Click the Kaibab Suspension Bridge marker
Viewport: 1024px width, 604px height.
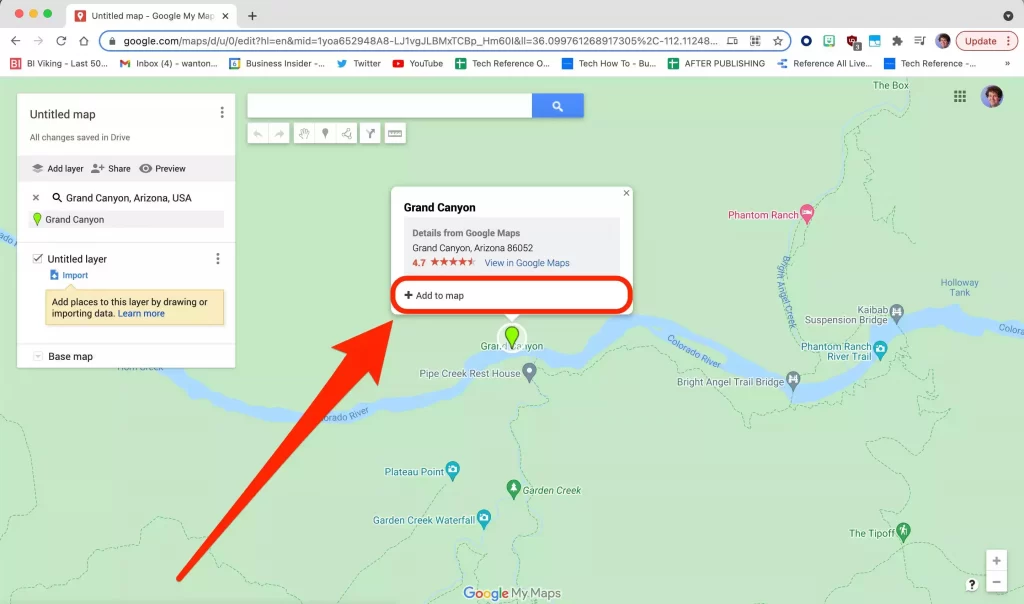(x=897, y=313)
